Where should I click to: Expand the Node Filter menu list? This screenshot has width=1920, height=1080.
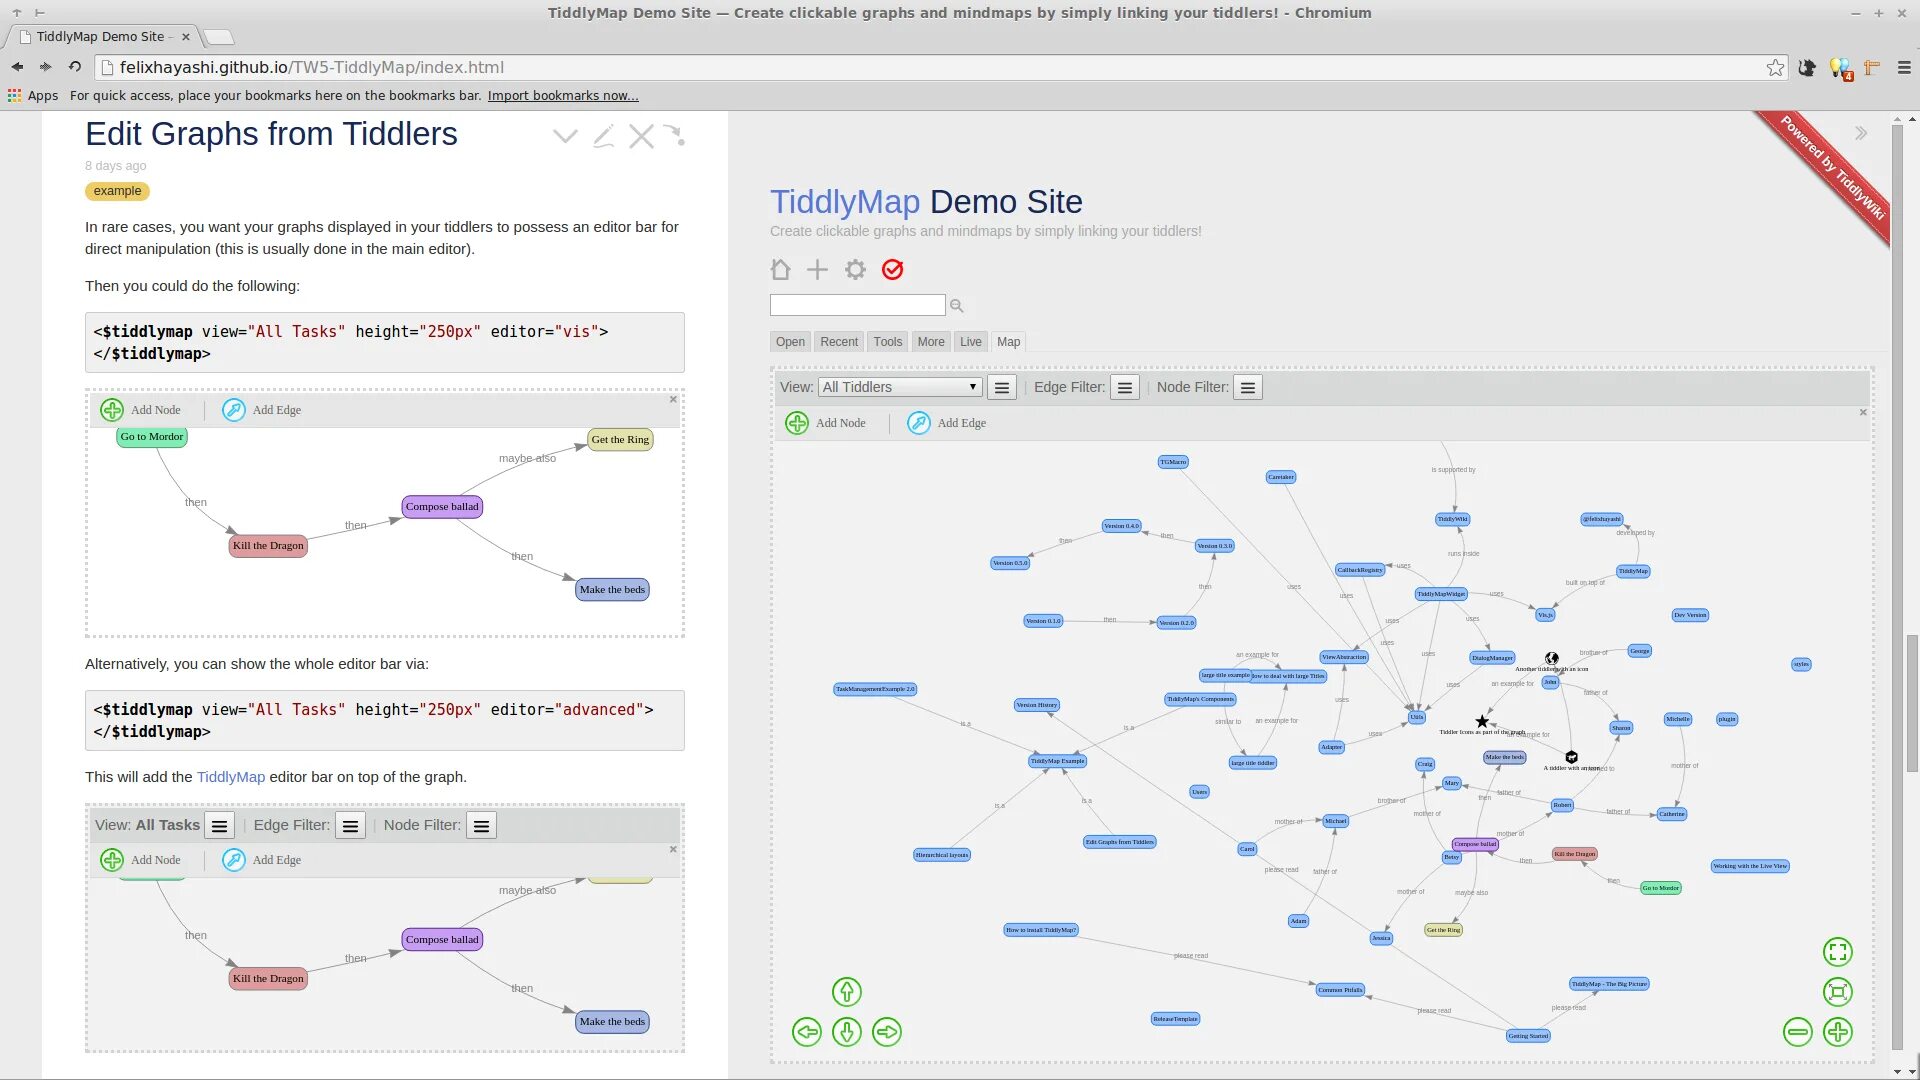[x=1247, y=386]
